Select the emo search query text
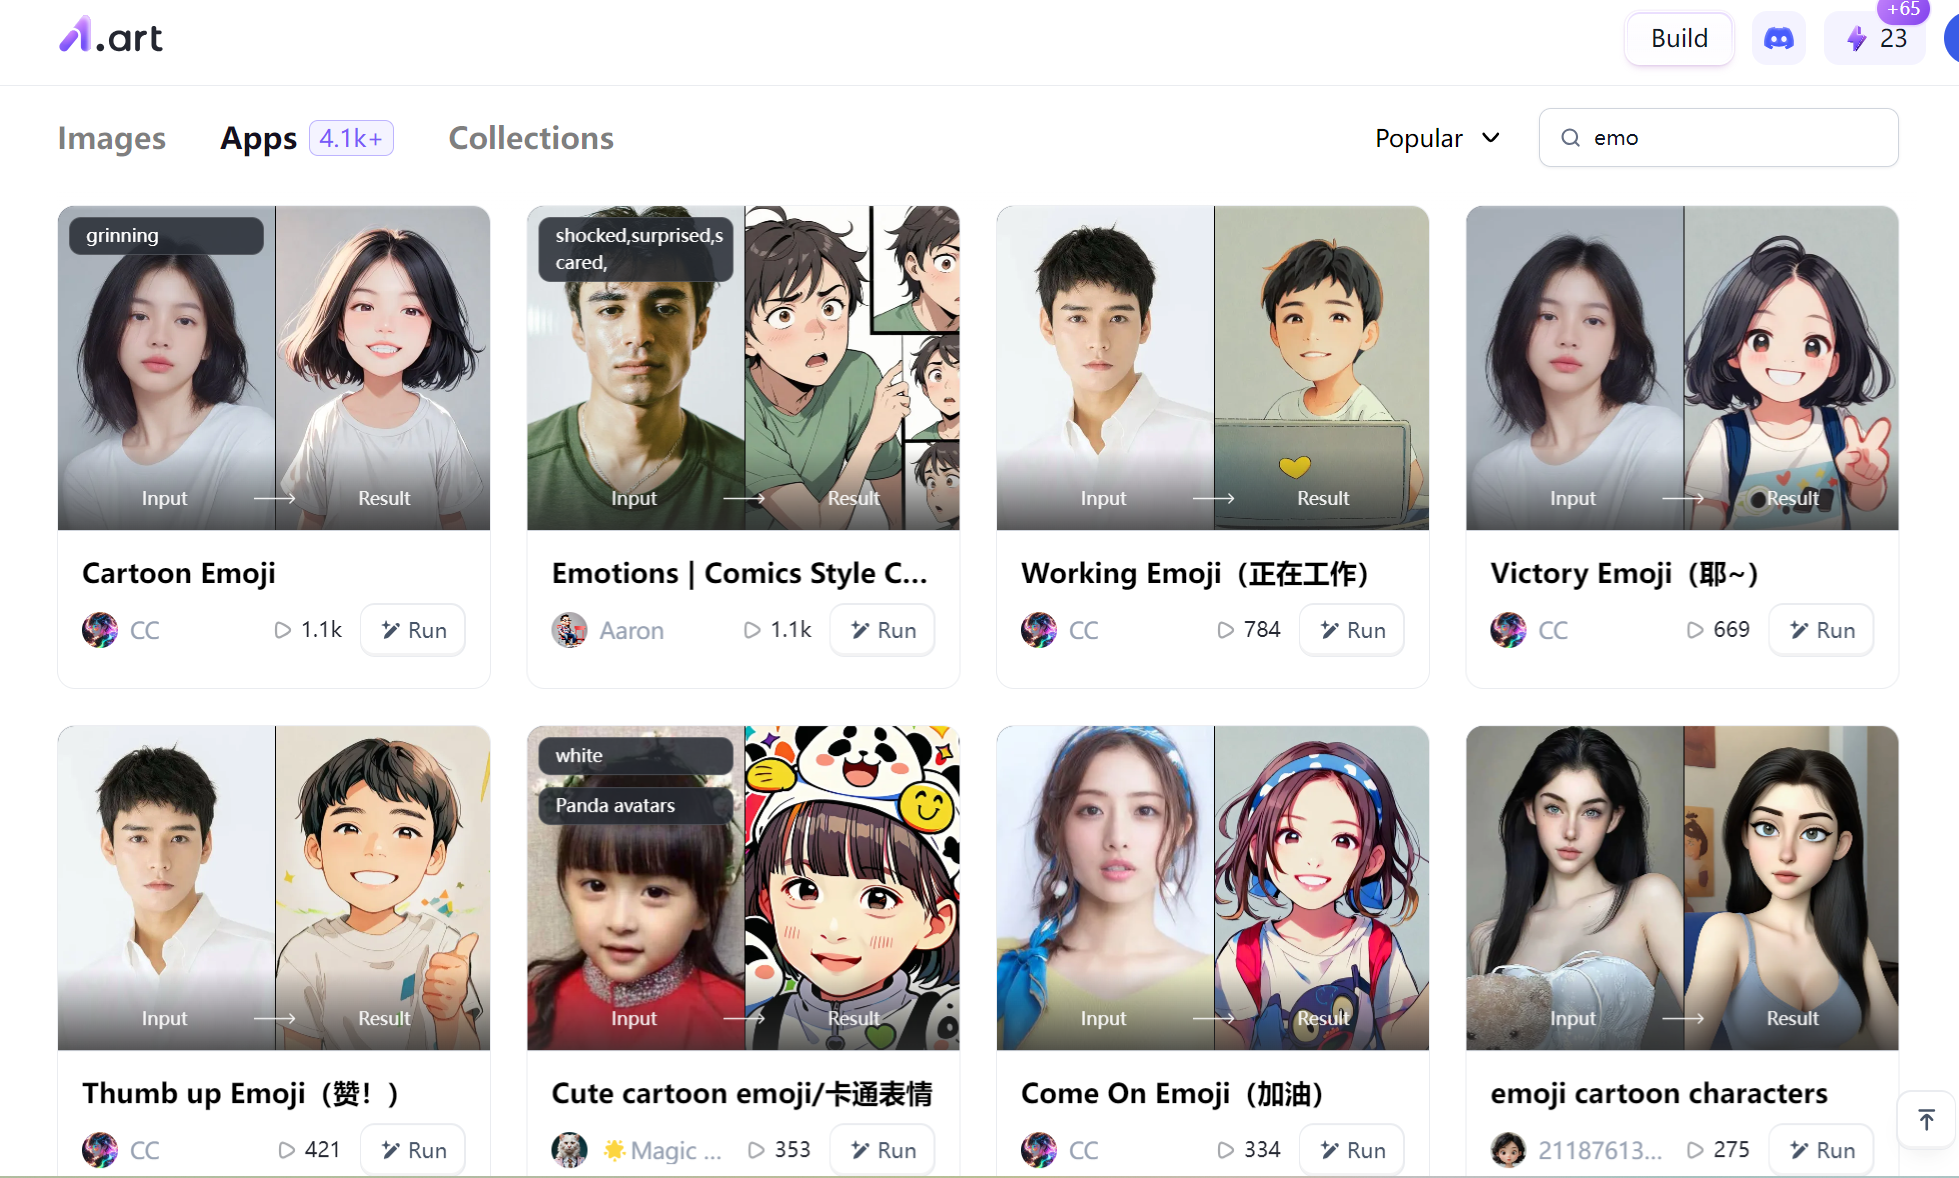 pos(1616,136)
